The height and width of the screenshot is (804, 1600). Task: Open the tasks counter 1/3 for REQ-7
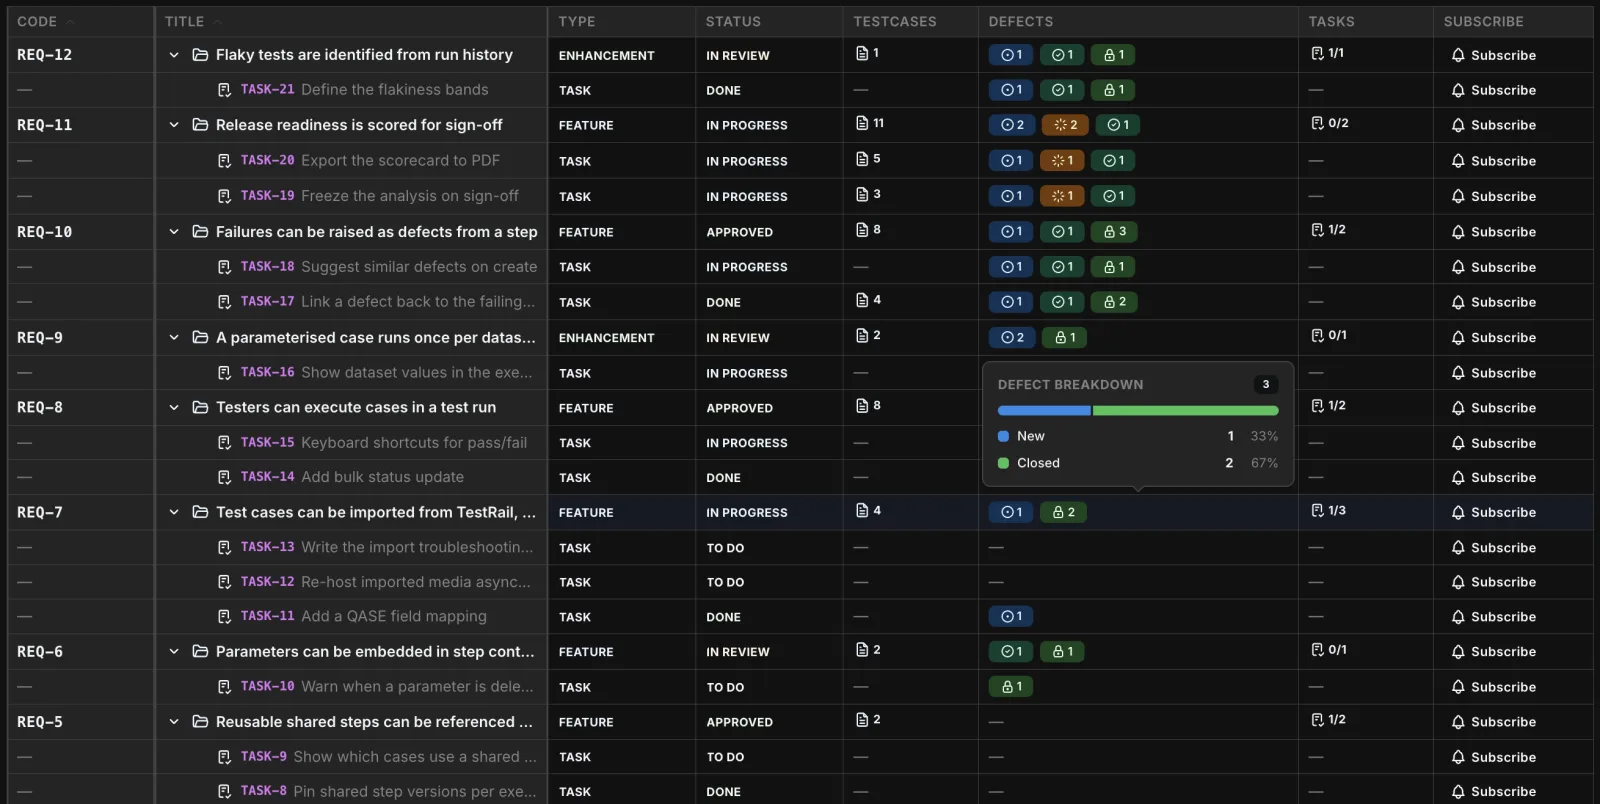[1329, 510]
